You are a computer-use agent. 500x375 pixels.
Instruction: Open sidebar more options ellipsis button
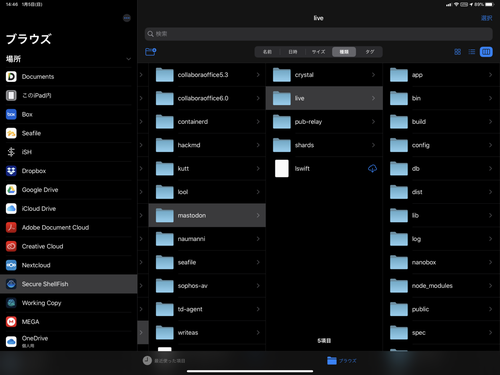[127, 18]
